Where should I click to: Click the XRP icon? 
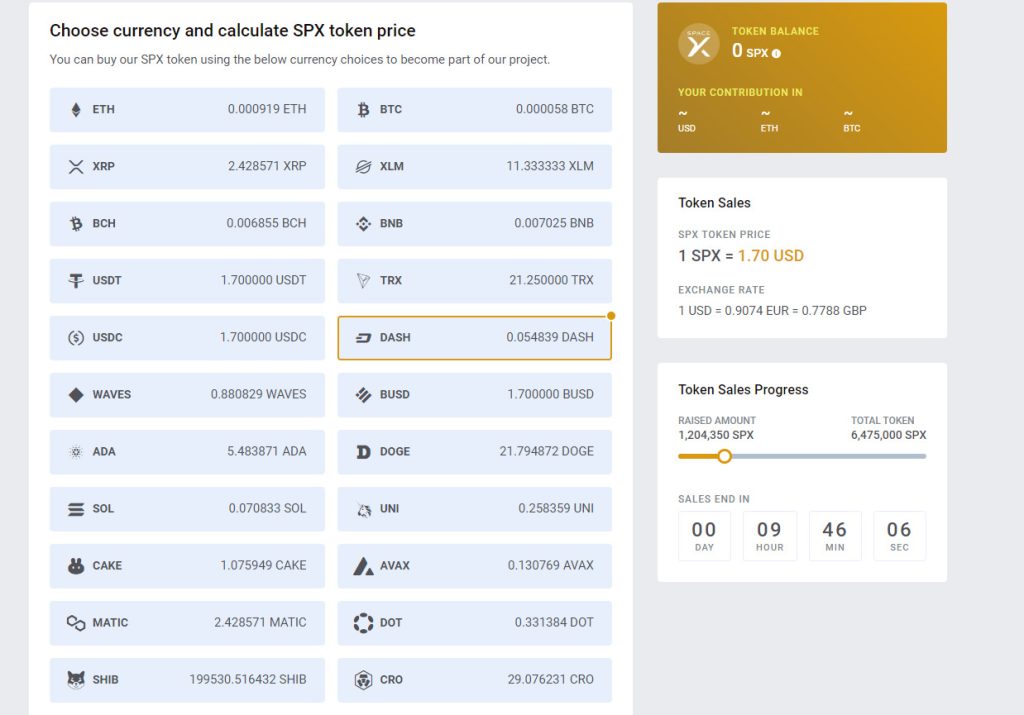75,166
